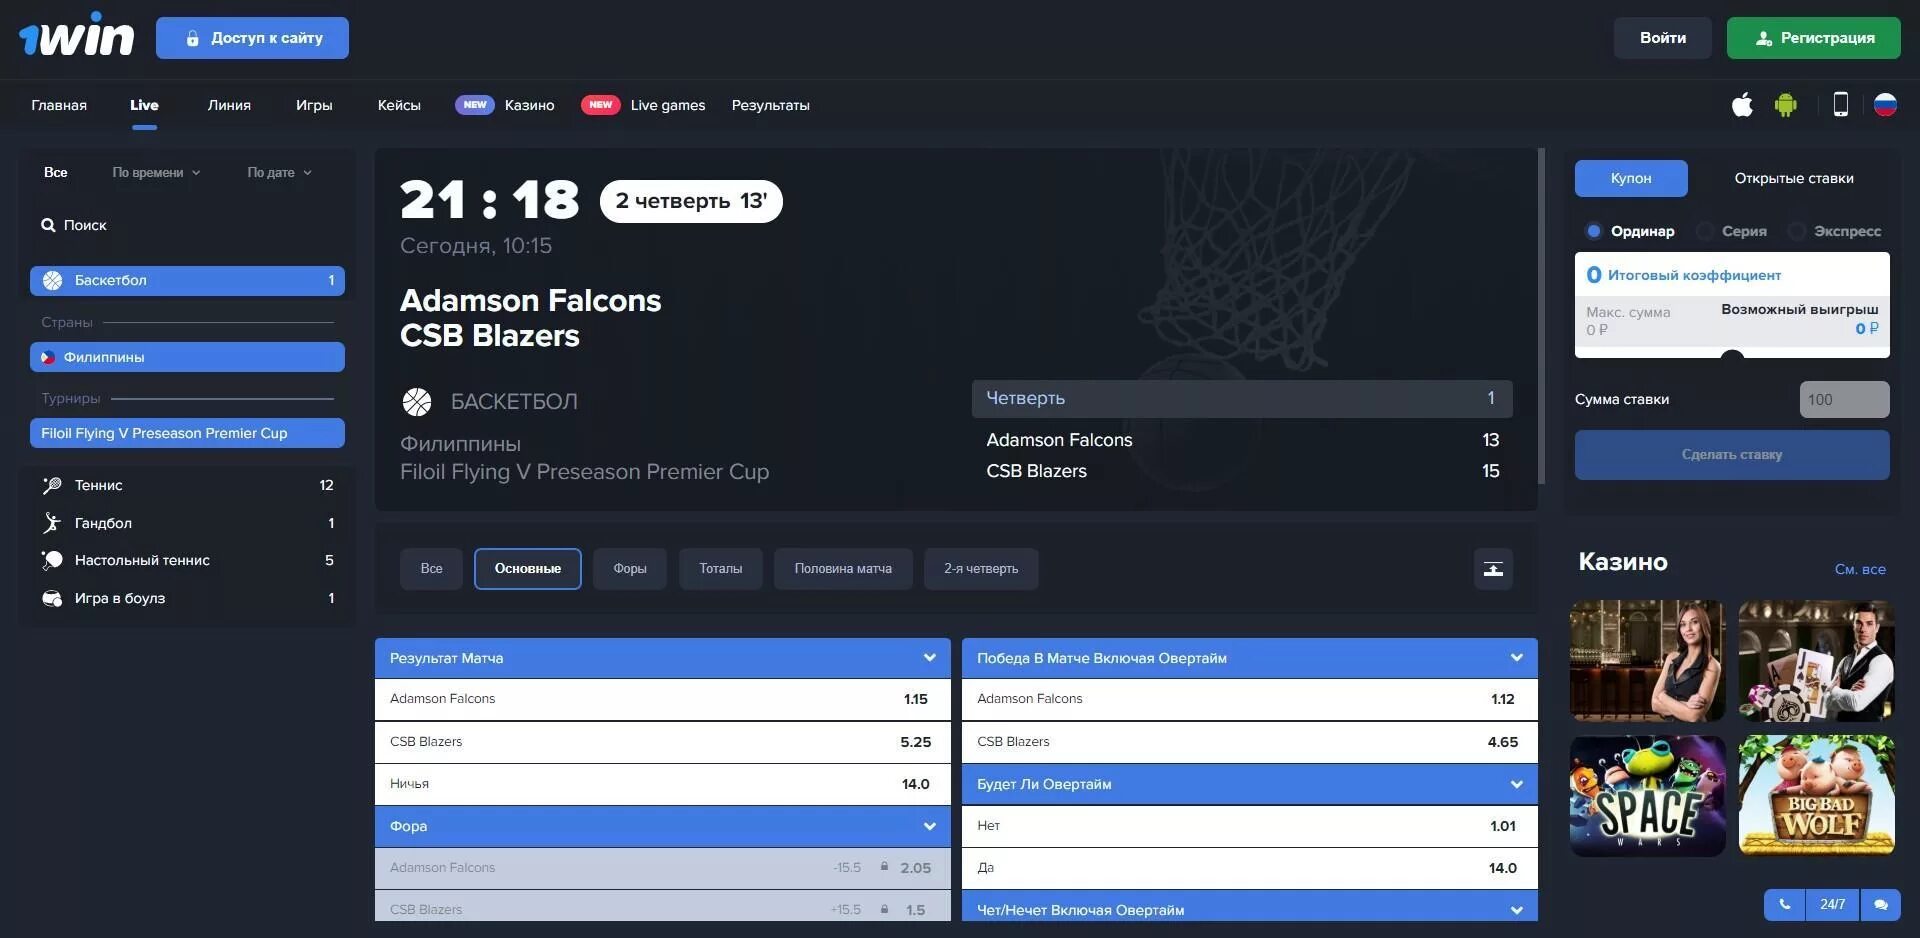Screen dimensions: 1920x938
Task: Open the Результаты menu item
Action: pyautogui.click(x=770, y=105)
